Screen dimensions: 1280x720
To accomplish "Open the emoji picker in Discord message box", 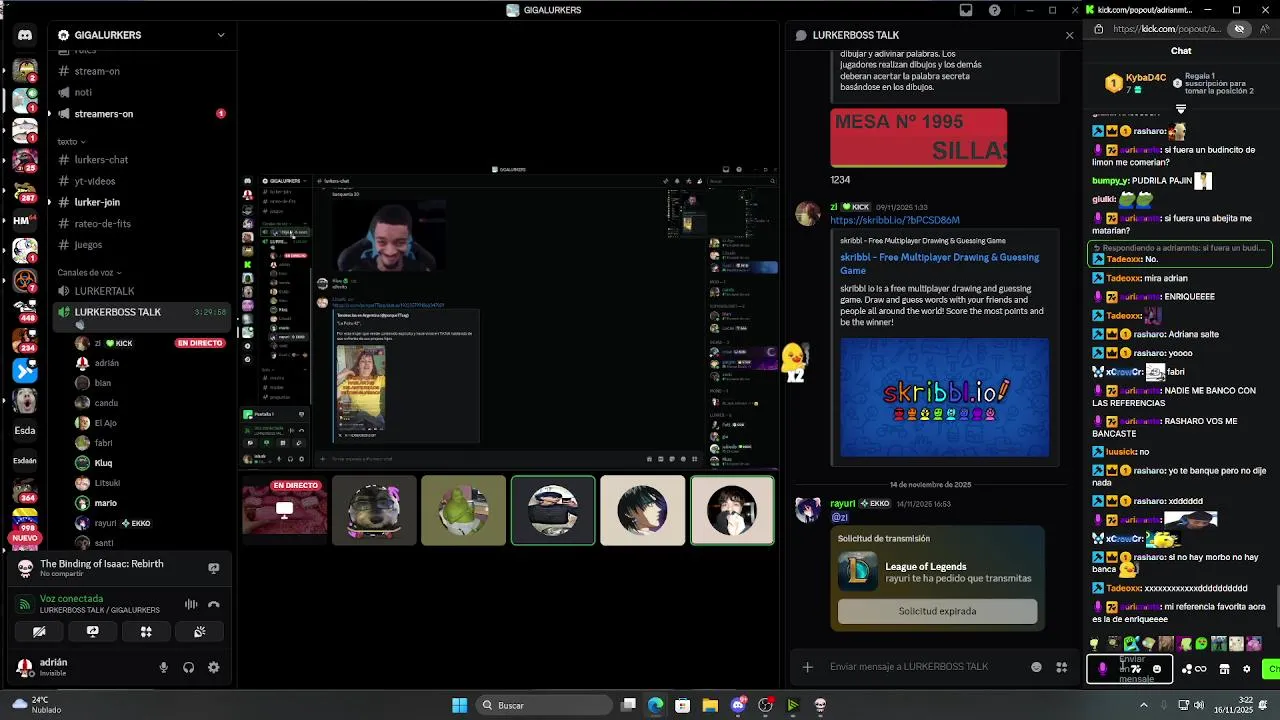I will pyautogui.click(x=1036, y=667).
